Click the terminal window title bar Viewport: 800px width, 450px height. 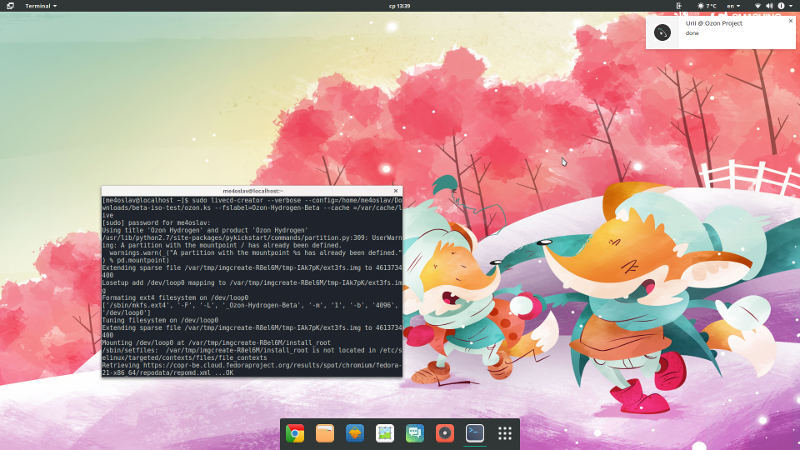(x=252, y=191)
